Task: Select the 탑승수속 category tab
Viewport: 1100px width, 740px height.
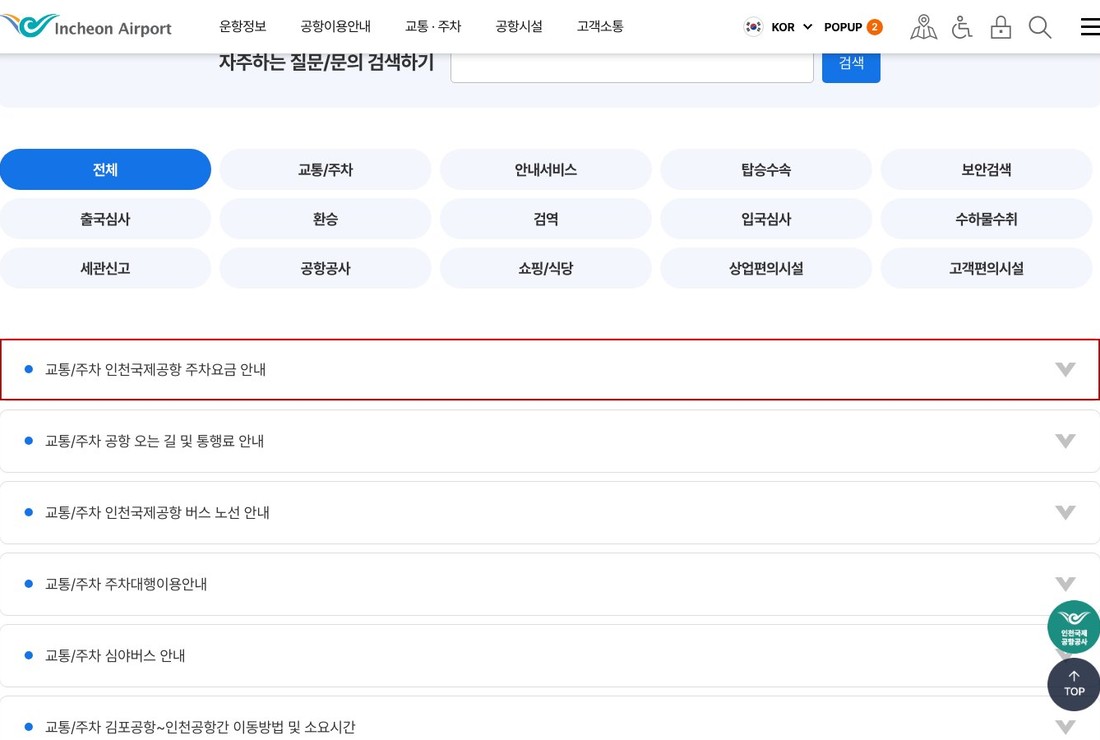Action: (x=766, y=169)
